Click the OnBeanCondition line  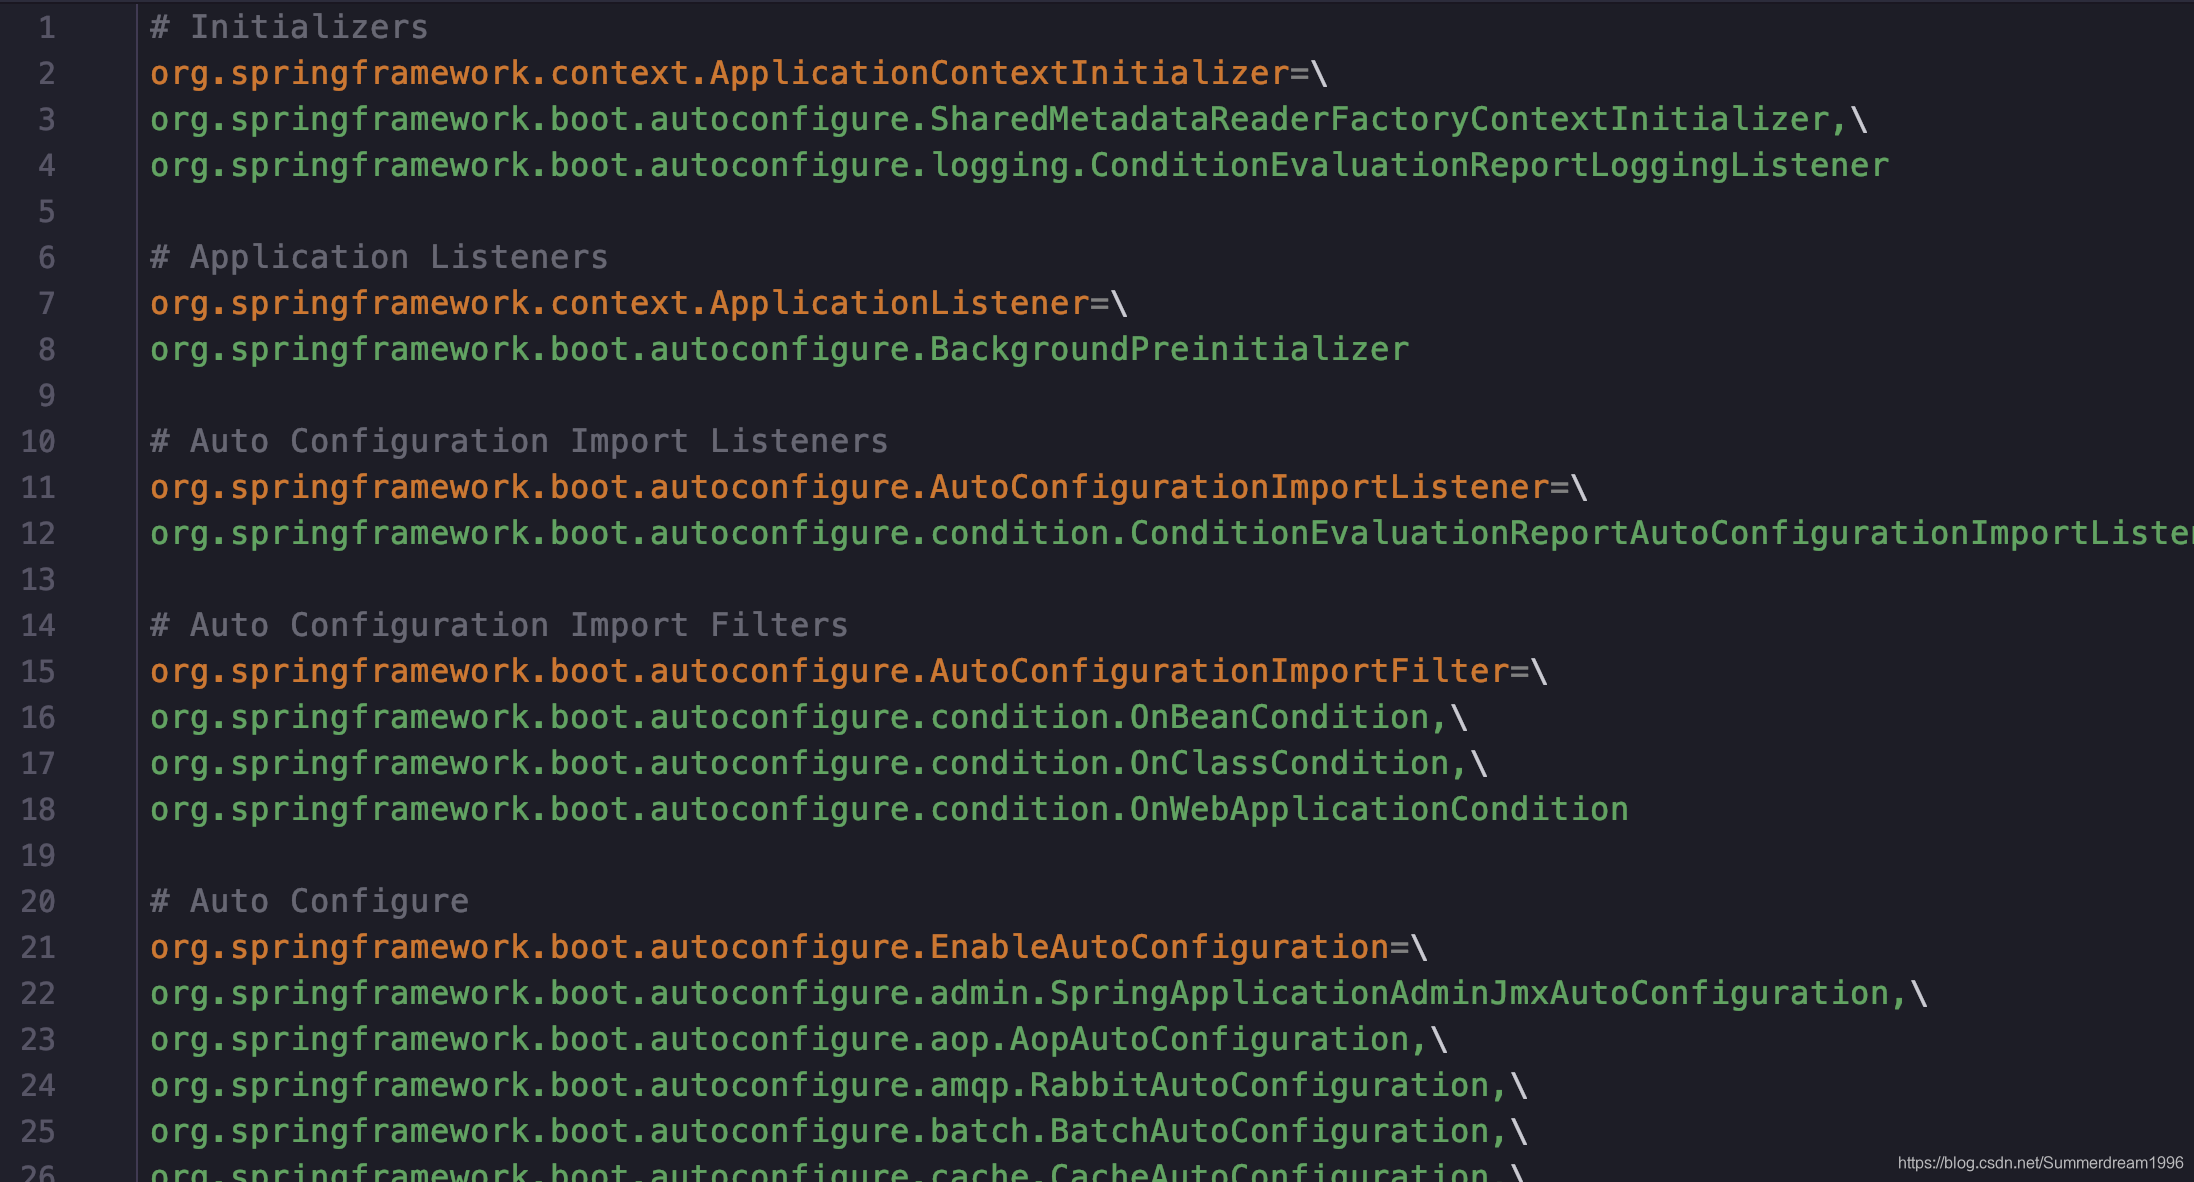(x=808, y=717)
